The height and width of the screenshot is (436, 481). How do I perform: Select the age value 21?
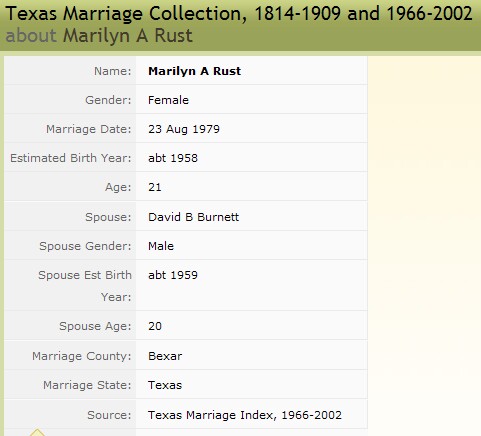[155, 187]
